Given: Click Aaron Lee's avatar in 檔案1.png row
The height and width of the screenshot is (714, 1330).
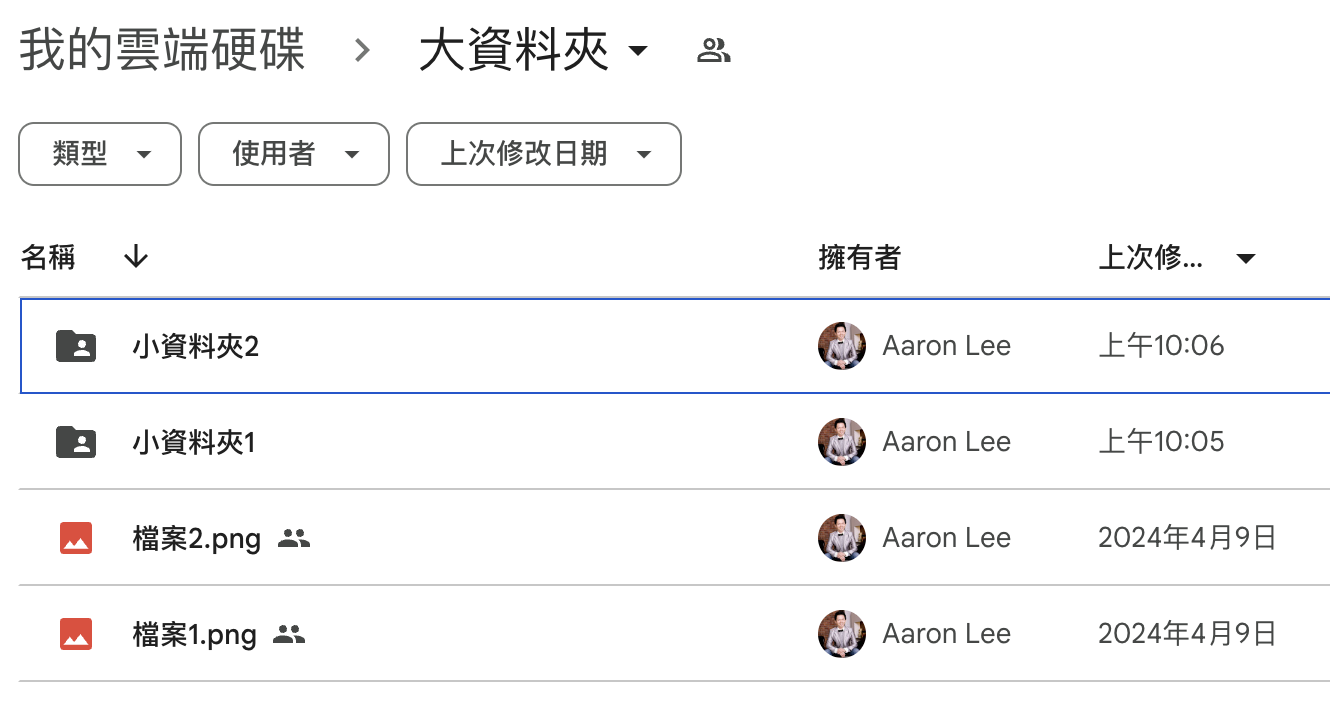Looking at the screenshot, I should pyautogui.click(x=842, y=634).
